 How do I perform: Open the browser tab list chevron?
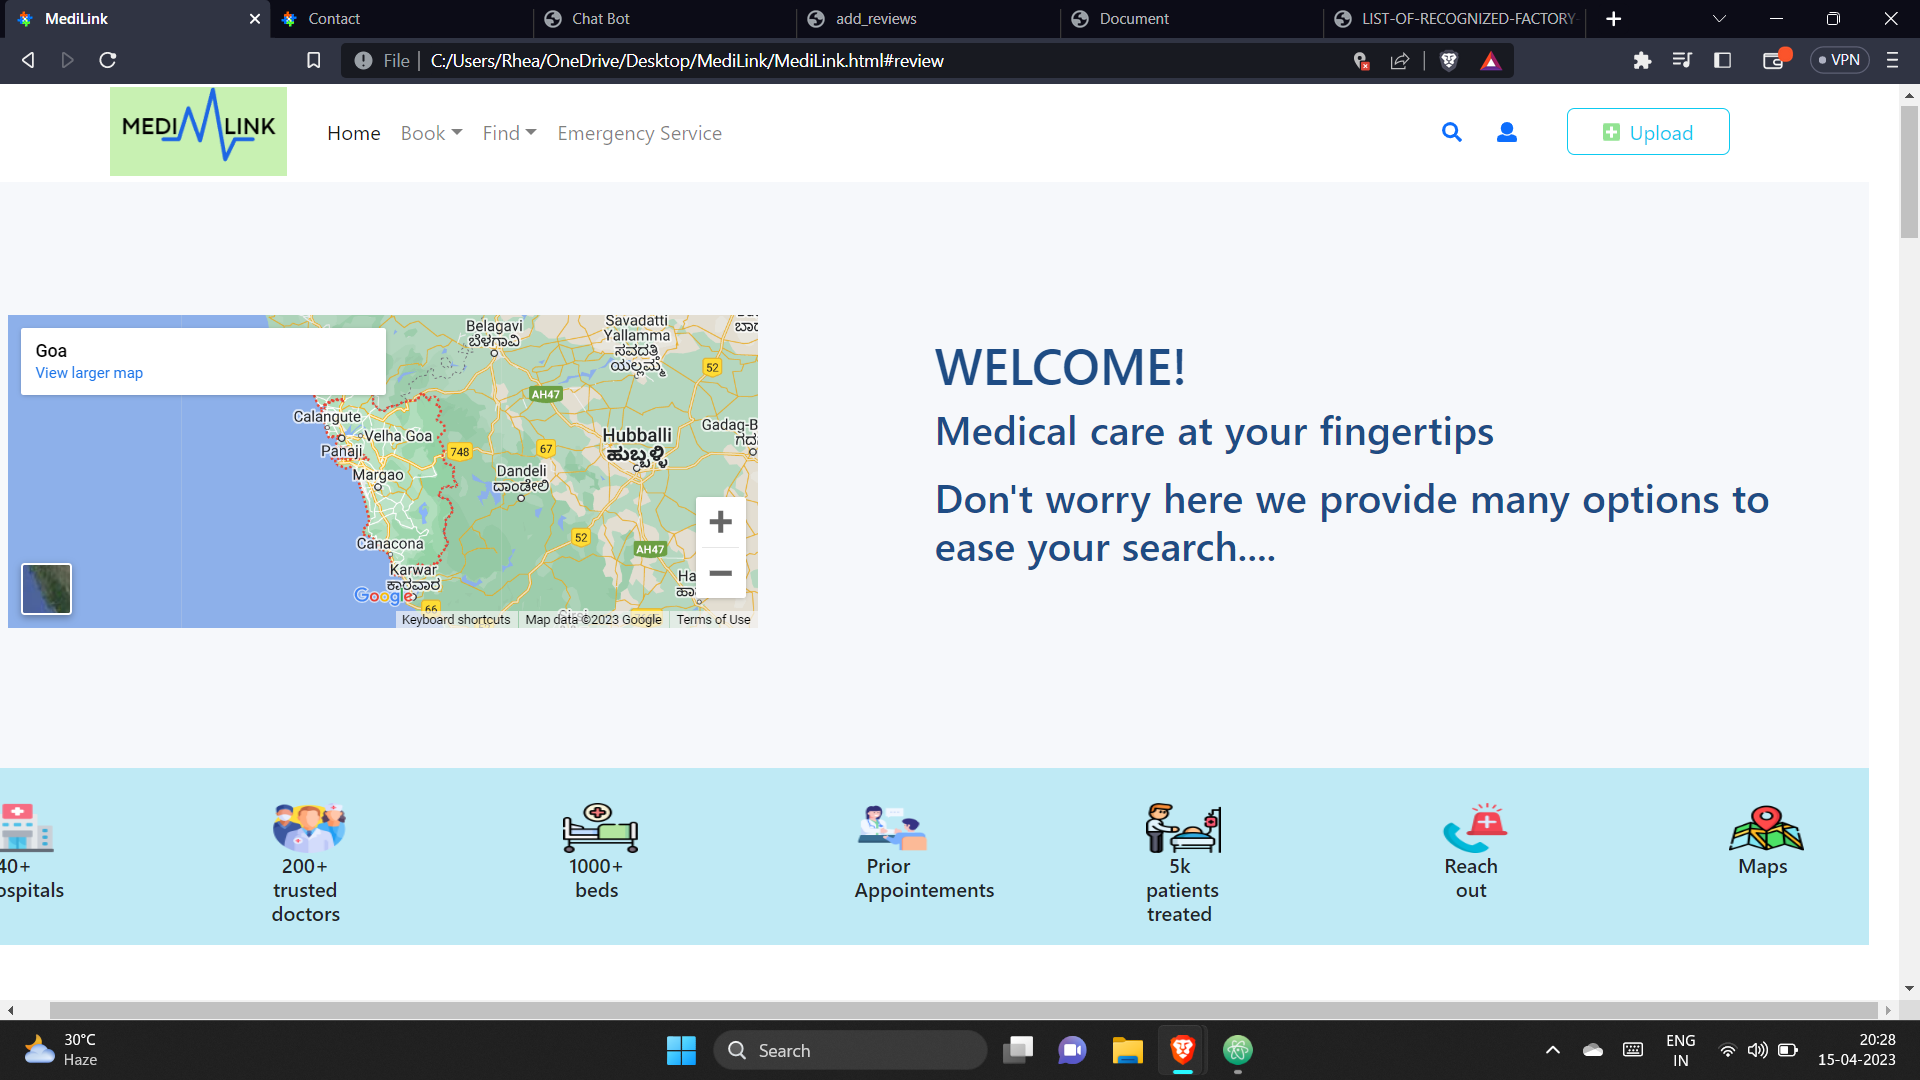(1719, 19)
